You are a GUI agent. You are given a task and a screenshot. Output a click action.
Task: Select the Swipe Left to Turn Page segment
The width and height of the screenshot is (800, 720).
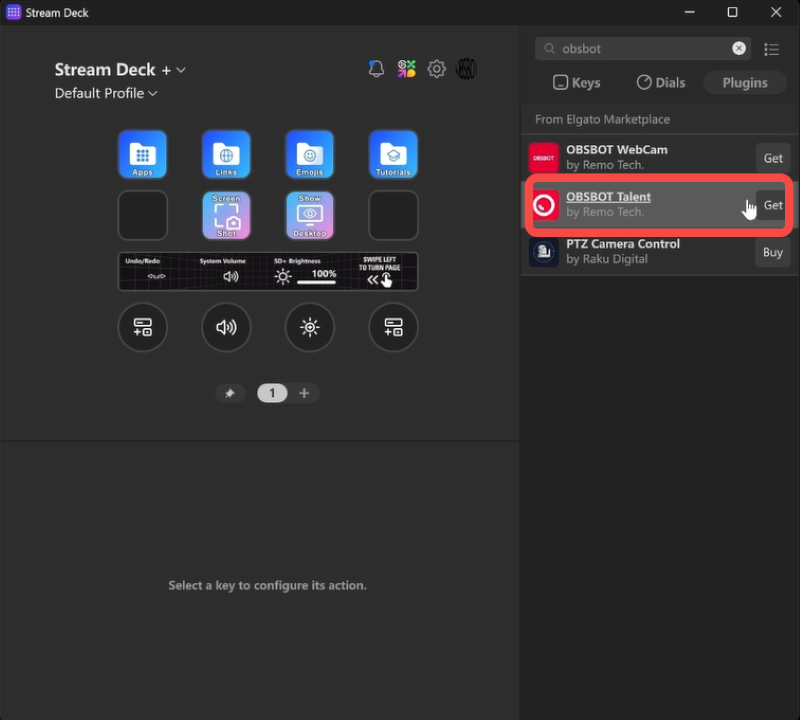click(380, 271)
